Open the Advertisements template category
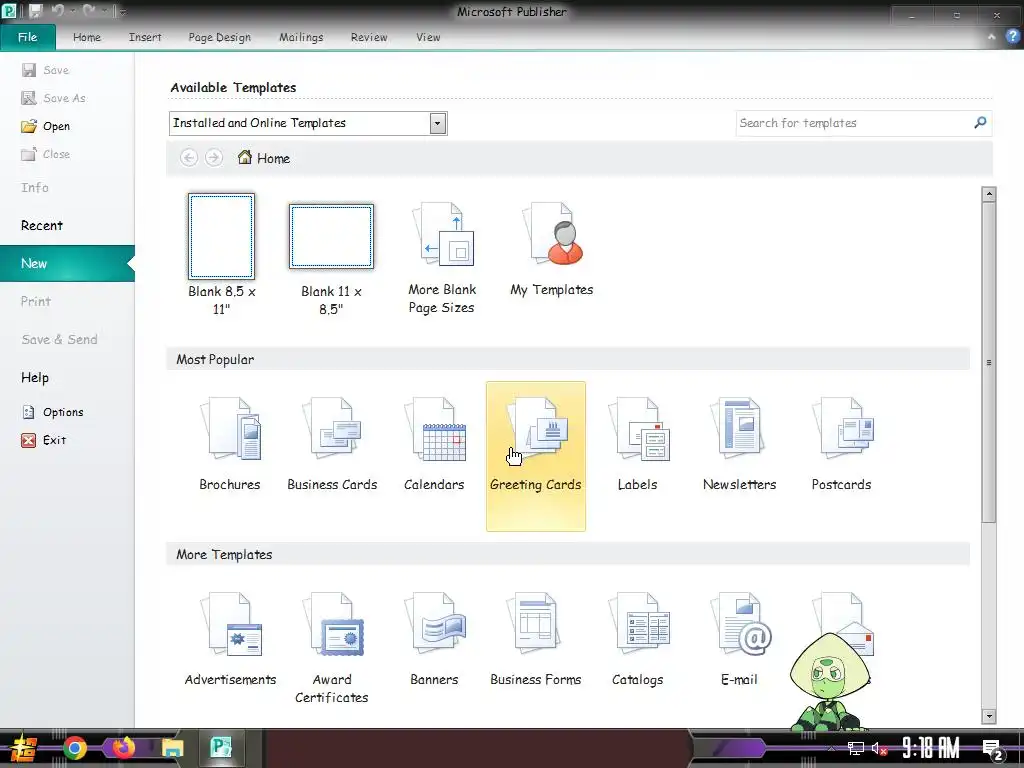 pyautogui.click(x=230, y=639)
